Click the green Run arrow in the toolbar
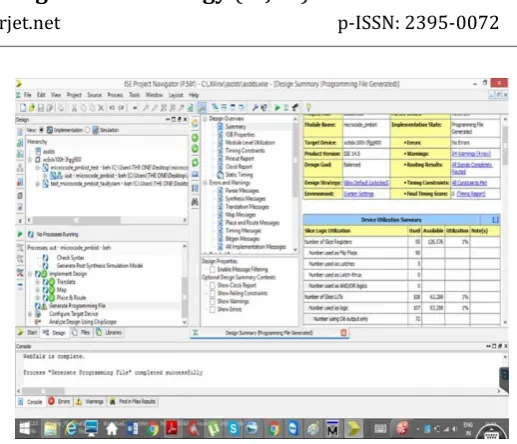 pyautogui.click(x=277, y=107)
